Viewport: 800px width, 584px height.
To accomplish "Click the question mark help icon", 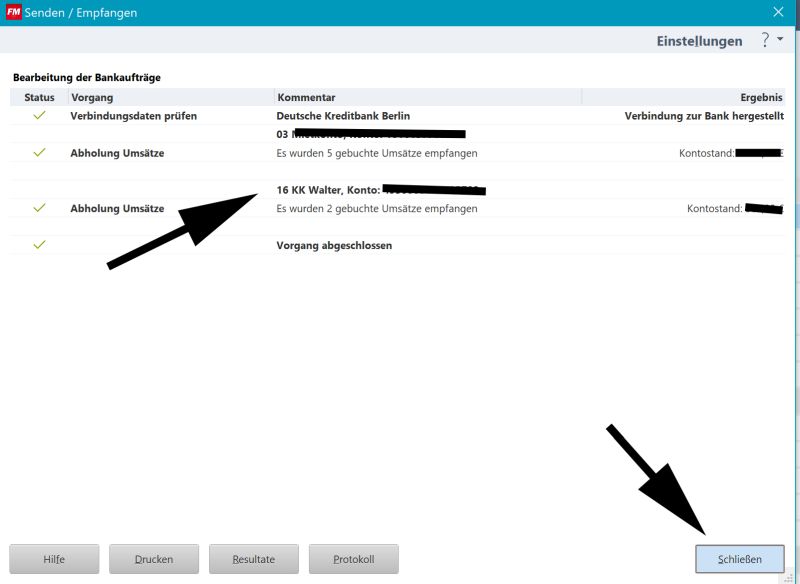I will click(765, 40).
